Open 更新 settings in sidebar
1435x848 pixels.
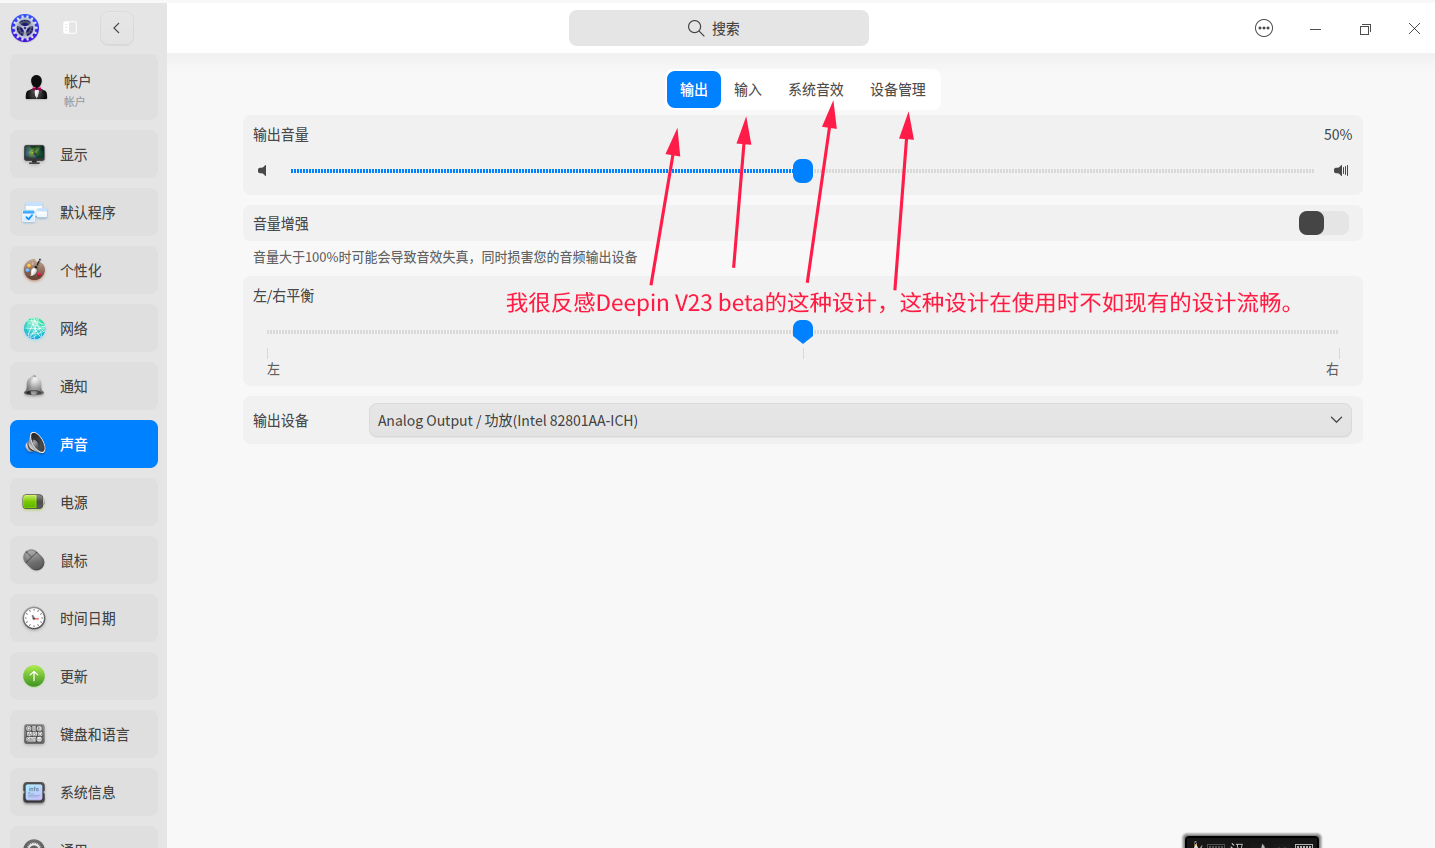point(84,676)
